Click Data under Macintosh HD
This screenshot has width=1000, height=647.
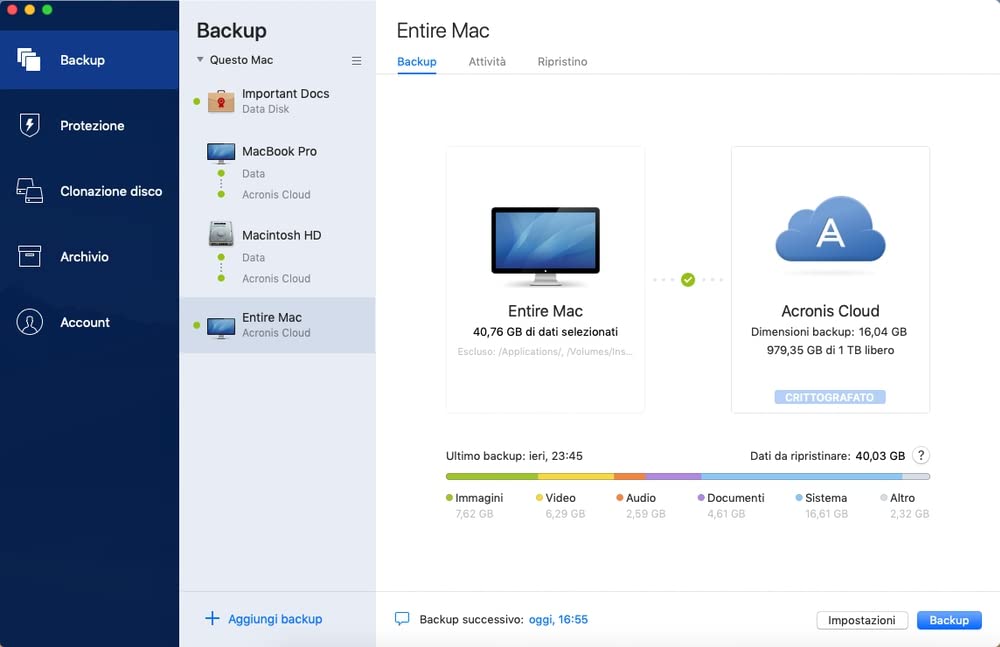253,258
